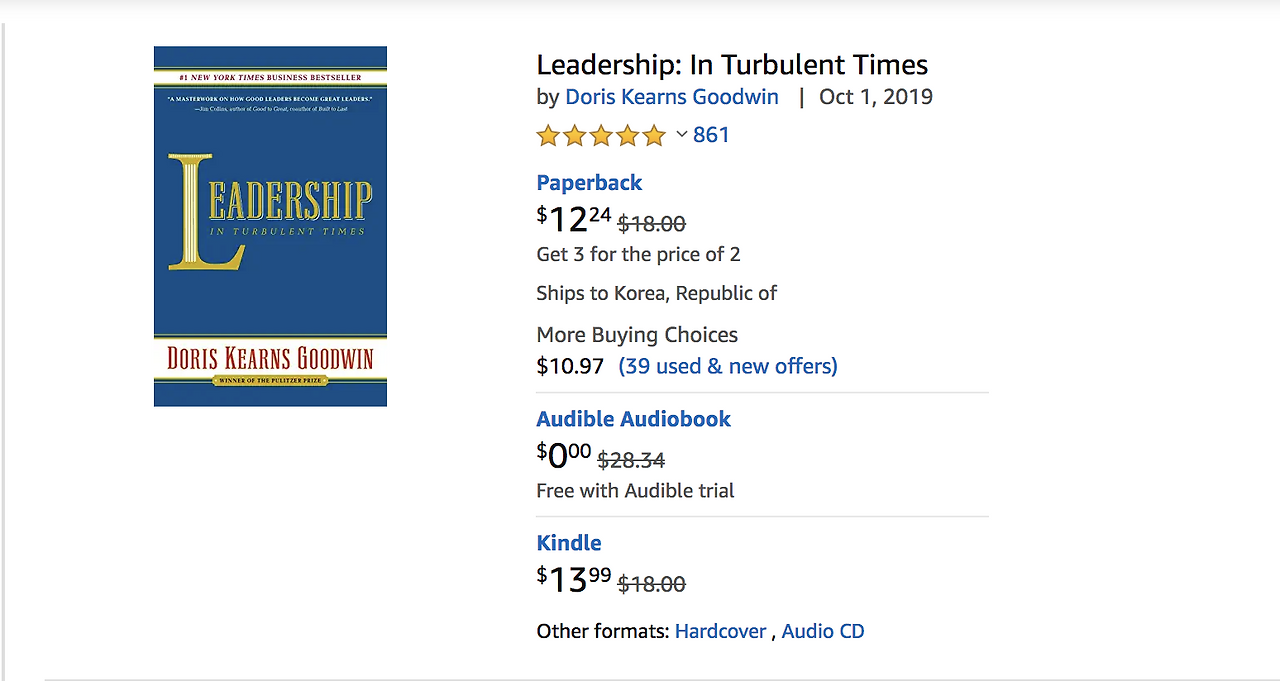Click the five-star rating icon
This screenshot has width=1280, height=681.
click(x=601, y=135)
